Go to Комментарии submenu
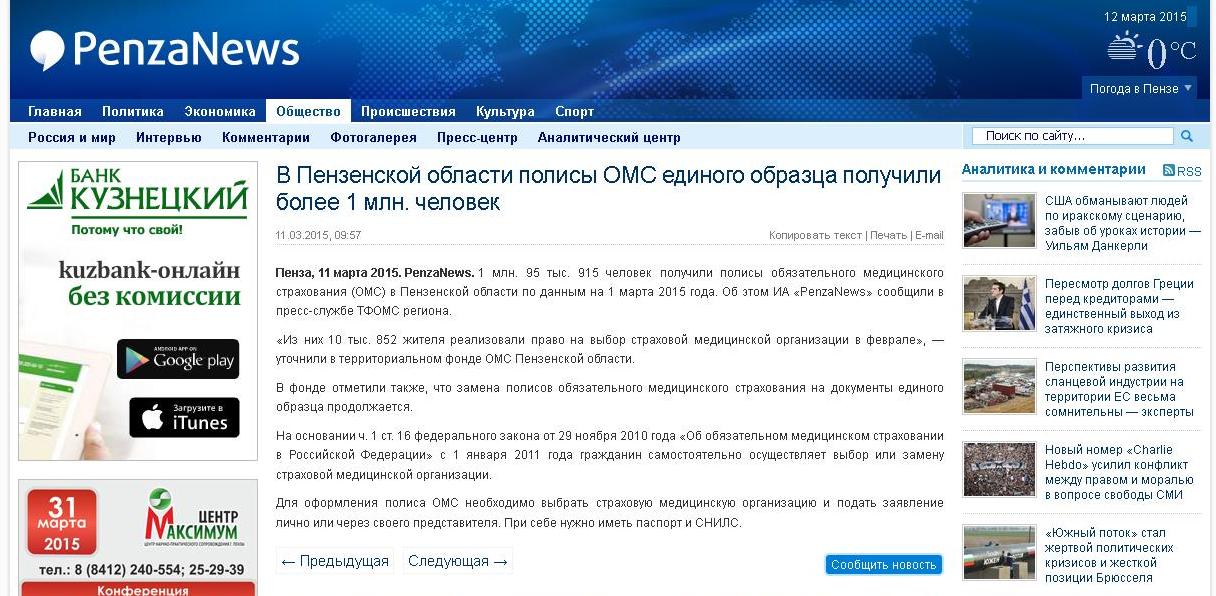The image size is (1216, 596). click(x=266, y=137)
